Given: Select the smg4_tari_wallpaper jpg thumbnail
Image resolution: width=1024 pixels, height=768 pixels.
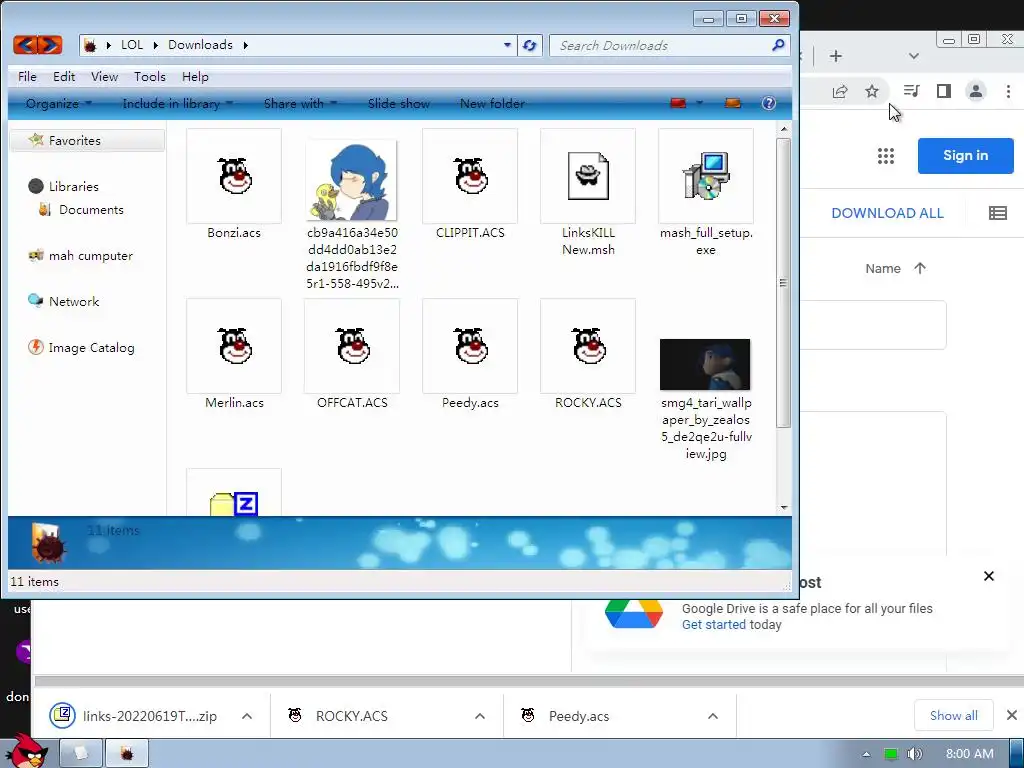Looking at the screenshot, I should click(x=705, y=364).
